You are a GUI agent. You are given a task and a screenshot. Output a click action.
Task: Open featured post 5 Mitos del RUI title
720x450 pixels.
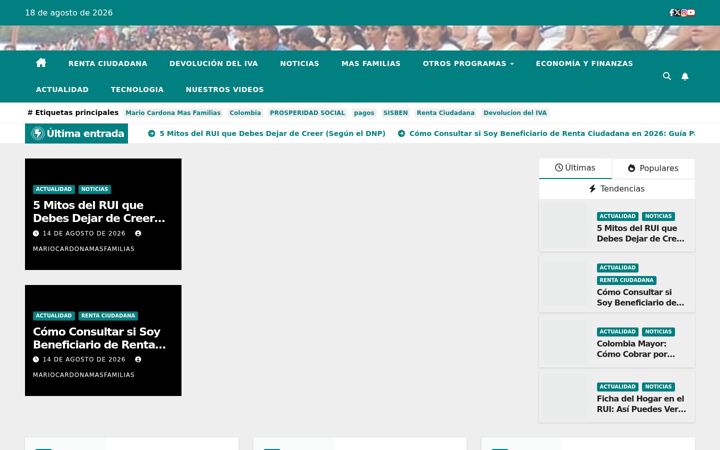point(99,212)
